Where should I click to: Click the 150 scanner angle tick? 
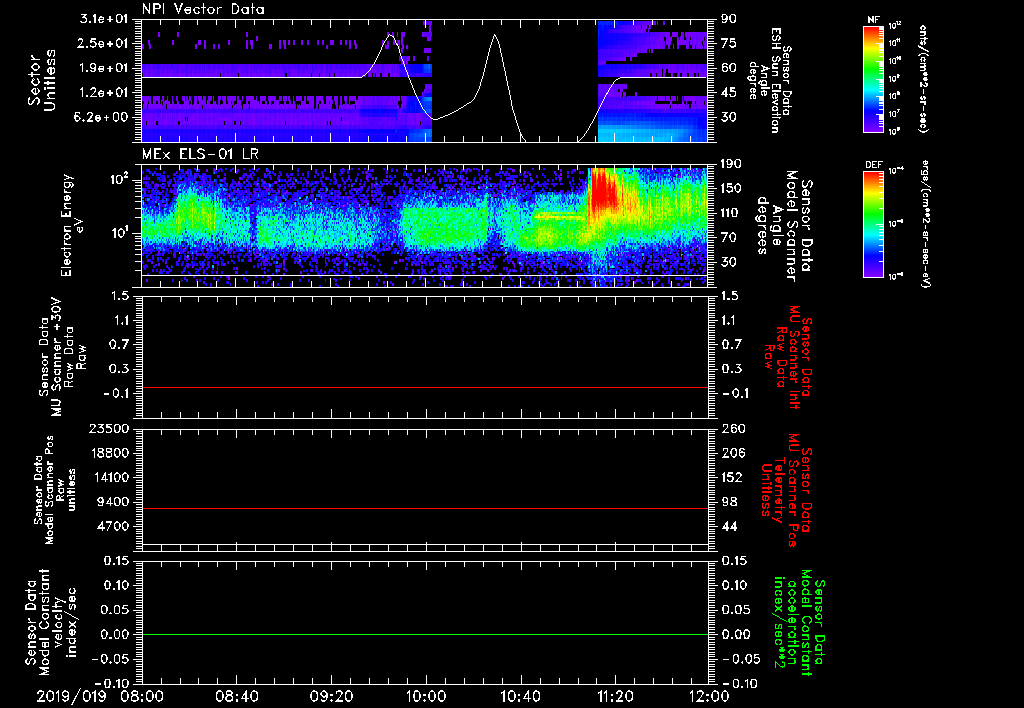tap(732, 188)
